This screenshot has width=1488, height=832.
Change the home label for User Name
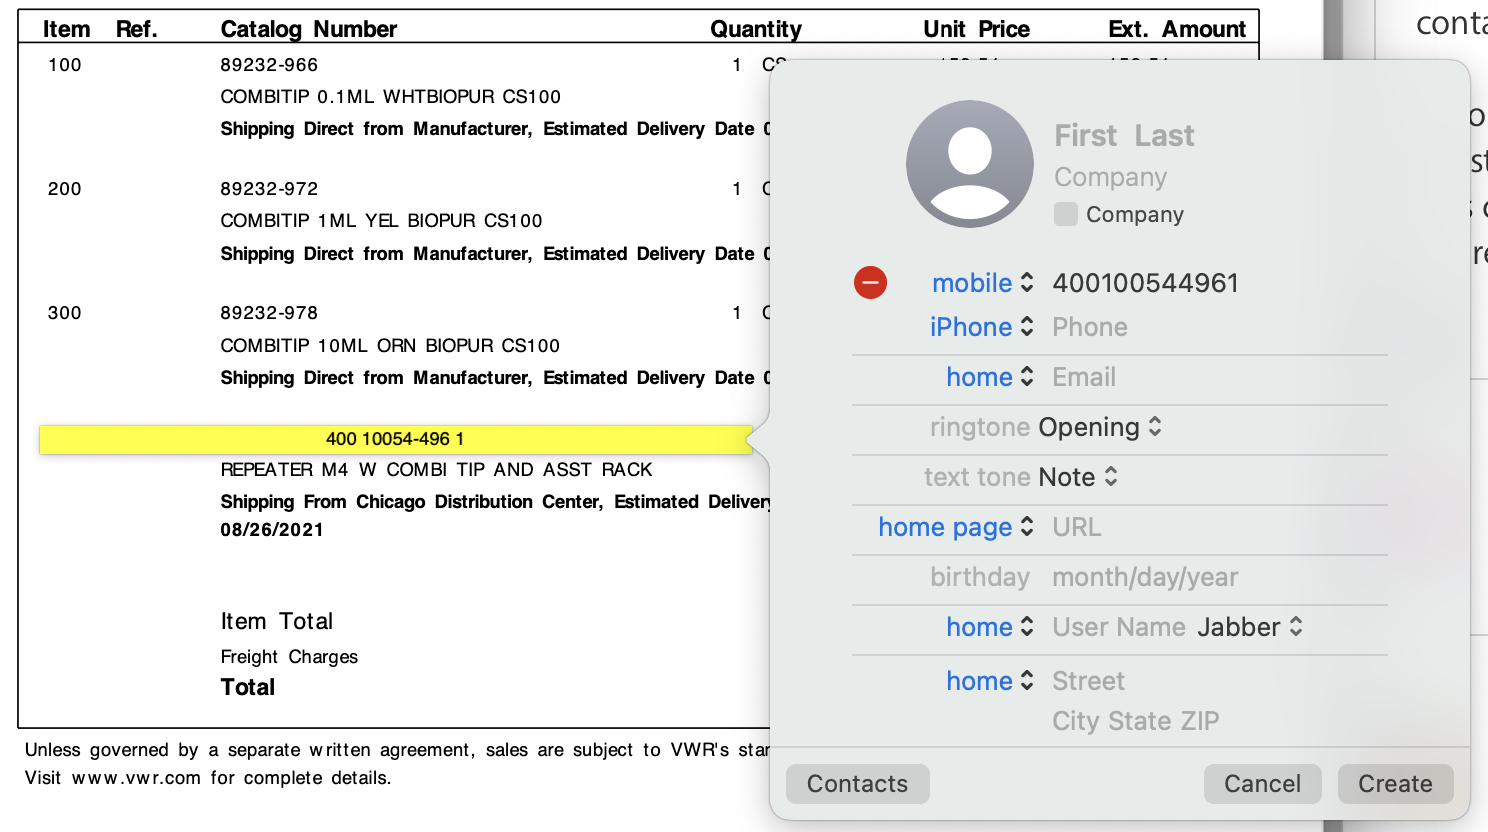point(990,627)
